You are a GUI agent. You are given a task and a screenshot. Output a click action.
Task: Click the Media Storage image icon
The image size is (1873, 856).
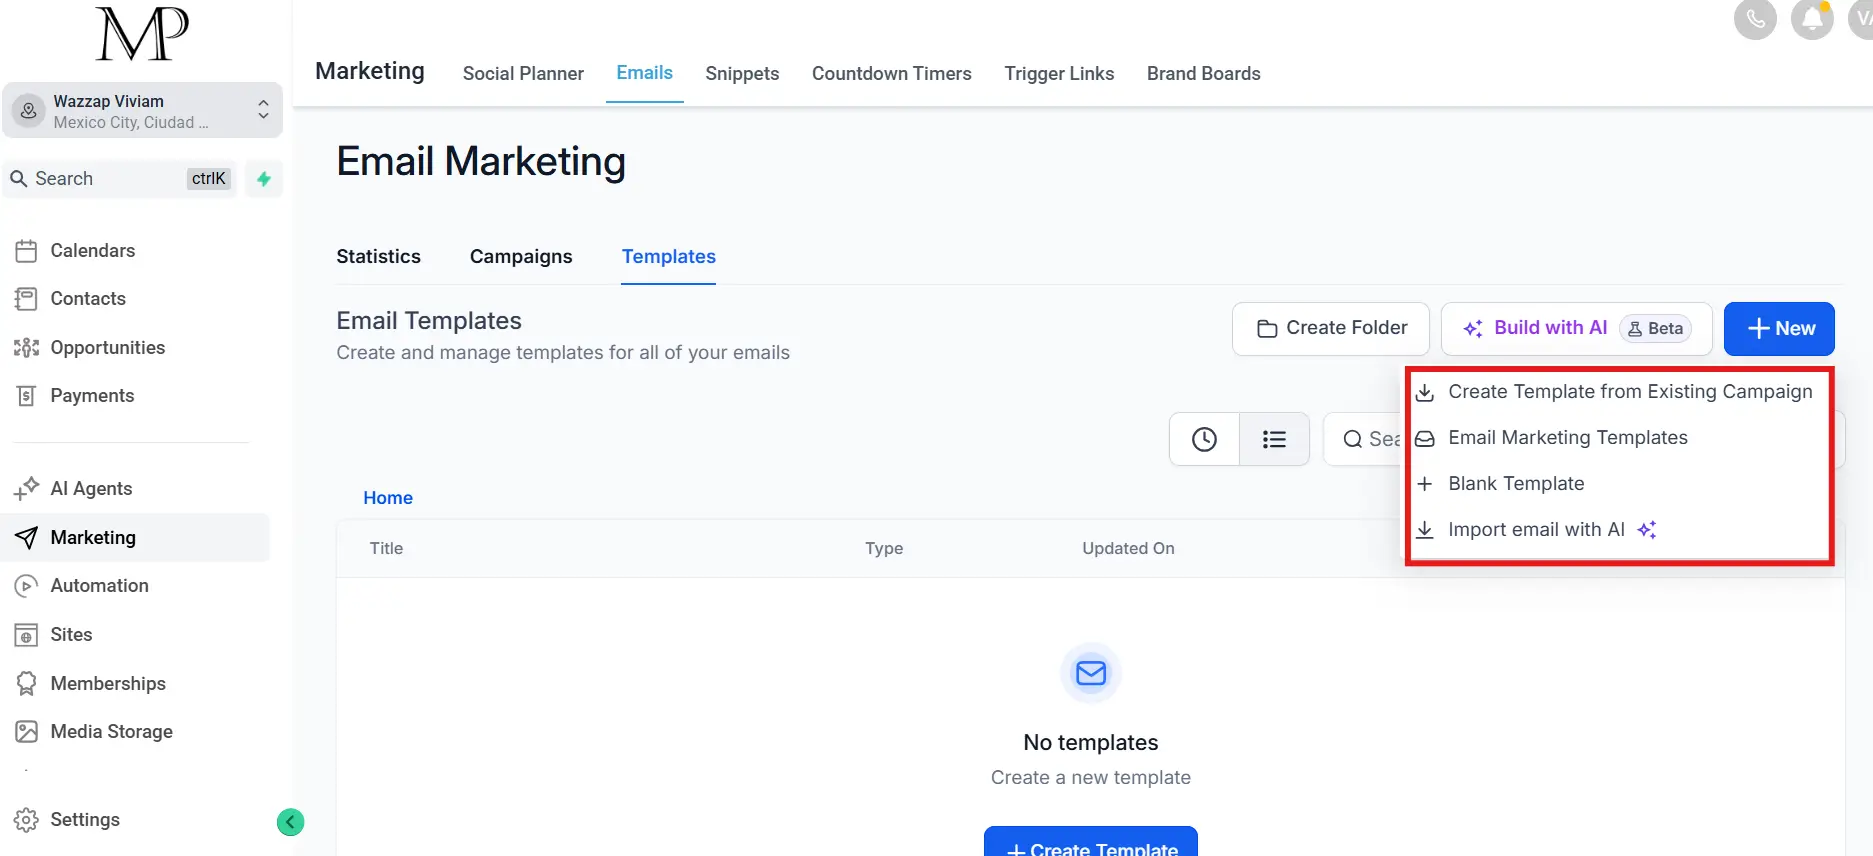coord(26,732)
